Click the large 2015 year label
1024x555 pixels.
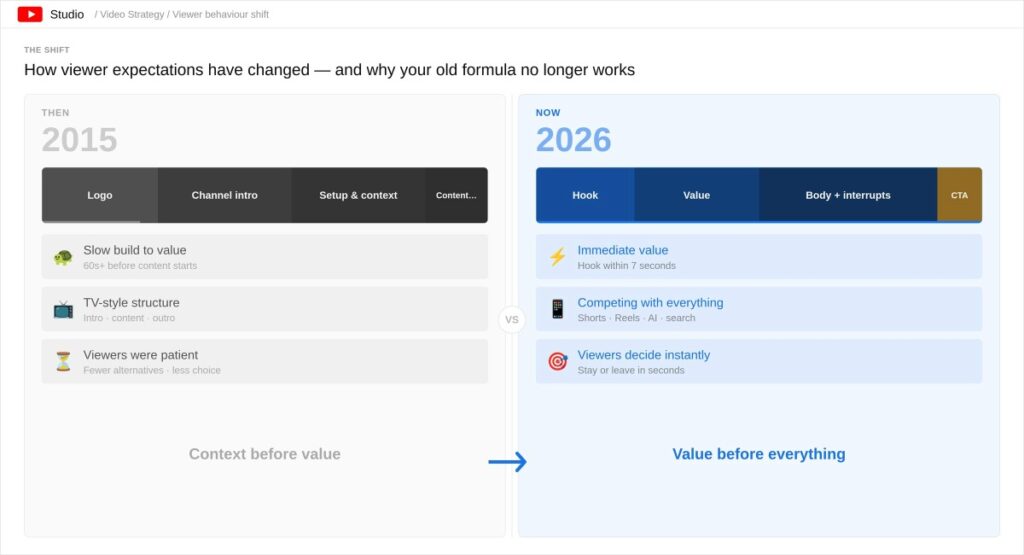coord(80,140)
